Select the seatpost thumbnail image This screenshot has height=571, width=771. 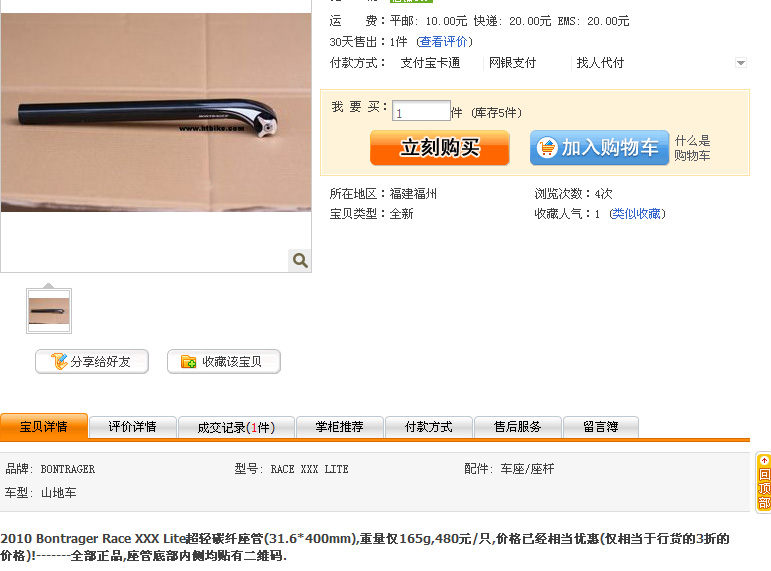pyautogui.click(x=49, y=311)
